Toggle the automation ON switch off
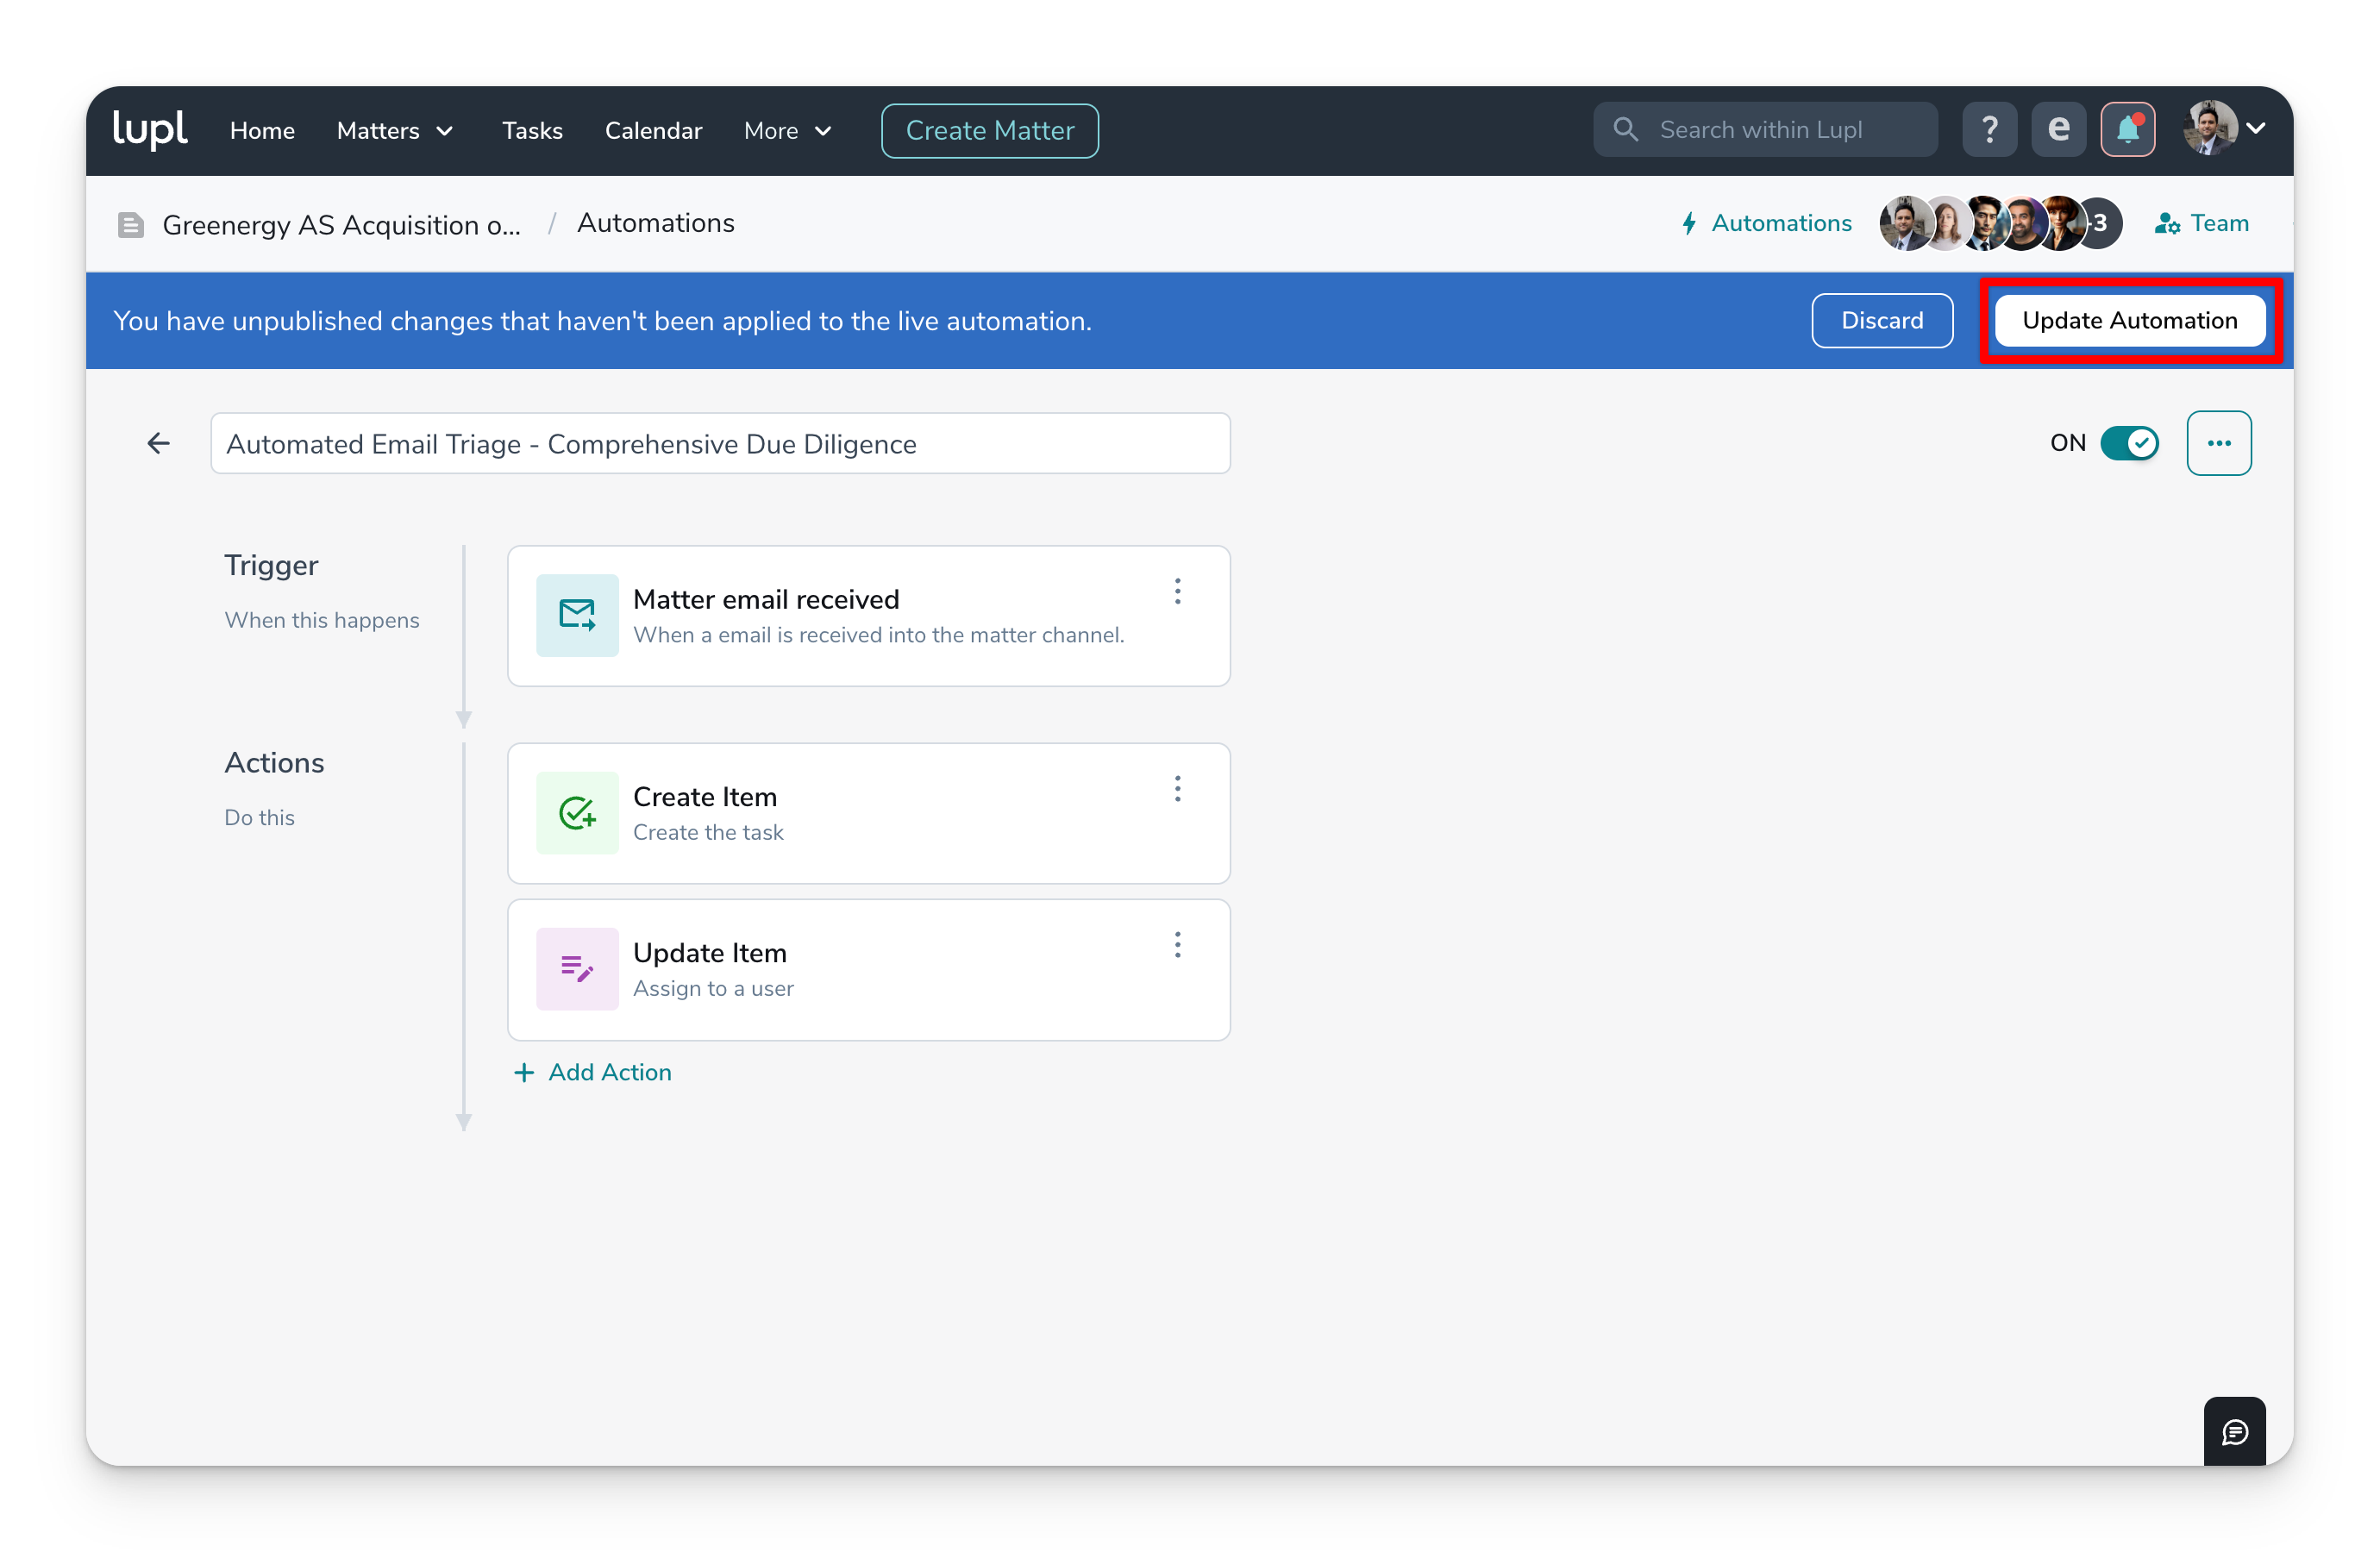Screen dimensions: 2380x1552 click(2129, 443)
